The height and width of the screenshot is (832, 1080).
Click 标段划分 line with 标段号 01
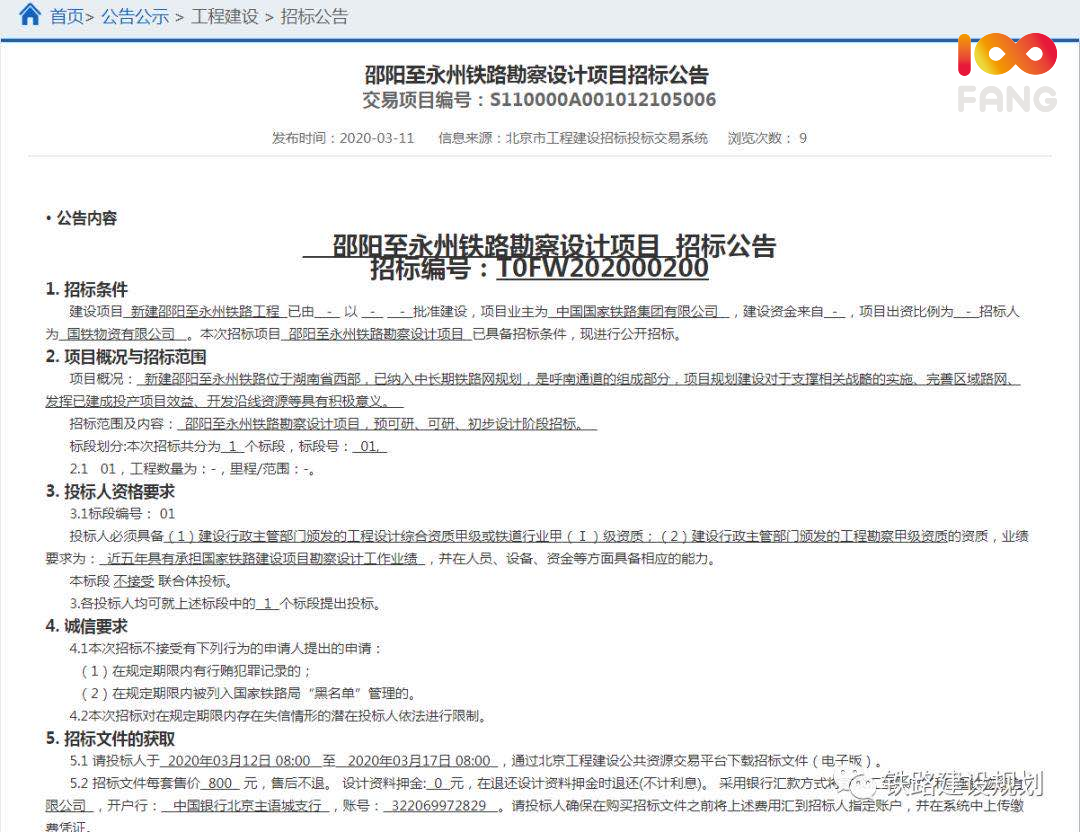point(228,446)
